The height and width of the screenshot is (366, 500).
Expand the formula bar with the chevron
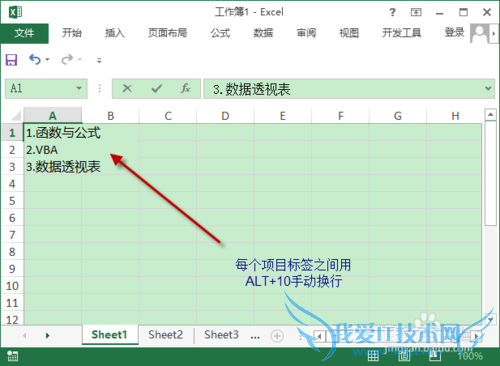point(488,88)
